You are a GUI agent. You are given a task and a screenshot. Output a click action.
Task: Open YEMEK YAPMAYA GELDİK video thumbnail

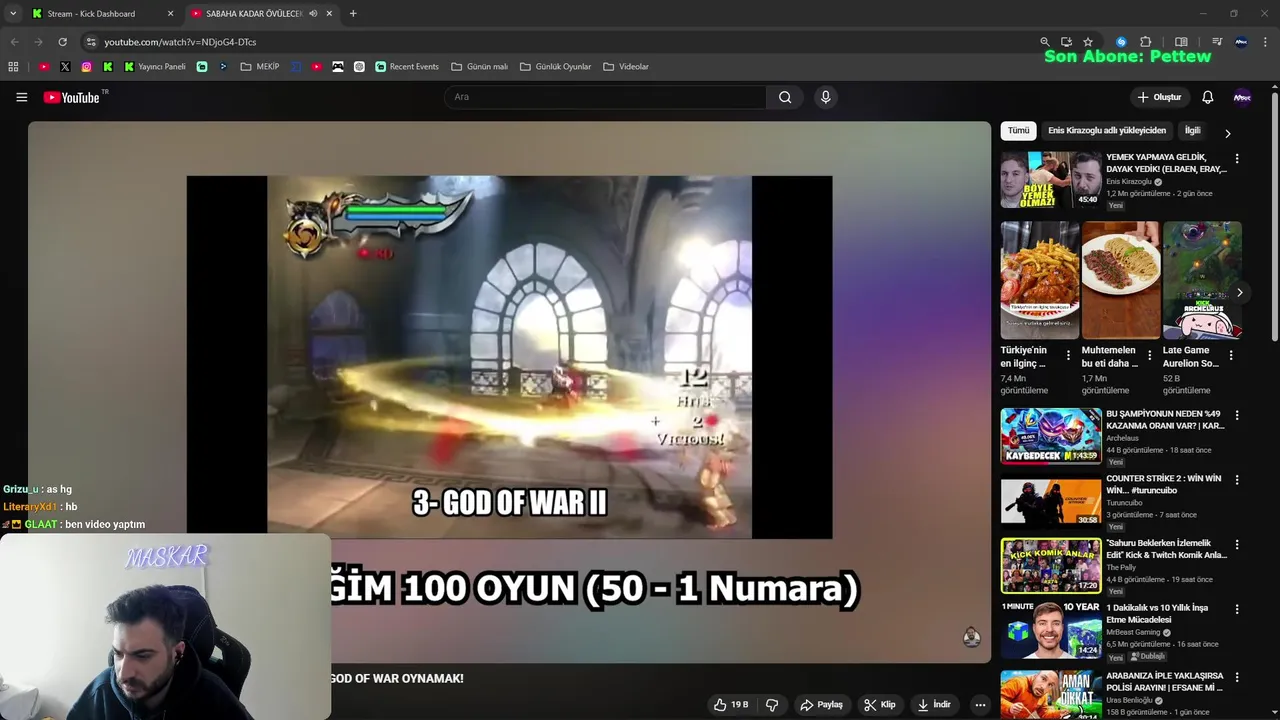coord(1051,180)
